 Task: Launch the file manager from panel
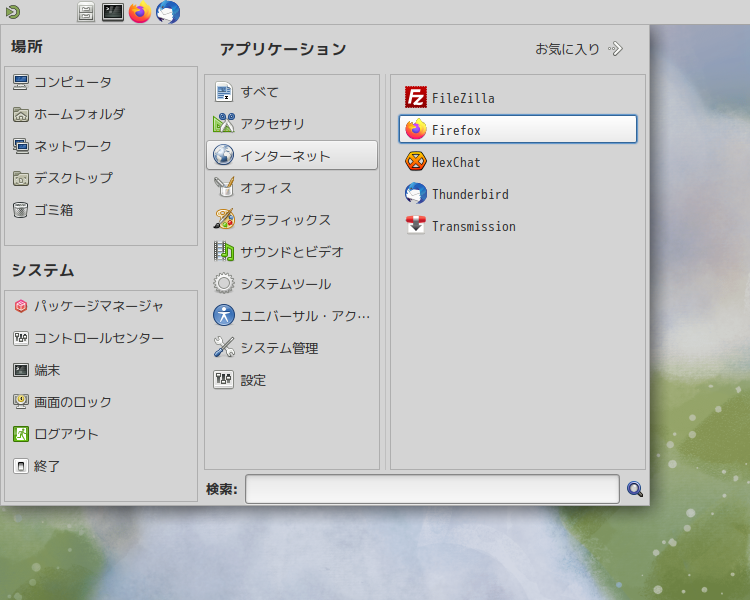coord(86,12)
